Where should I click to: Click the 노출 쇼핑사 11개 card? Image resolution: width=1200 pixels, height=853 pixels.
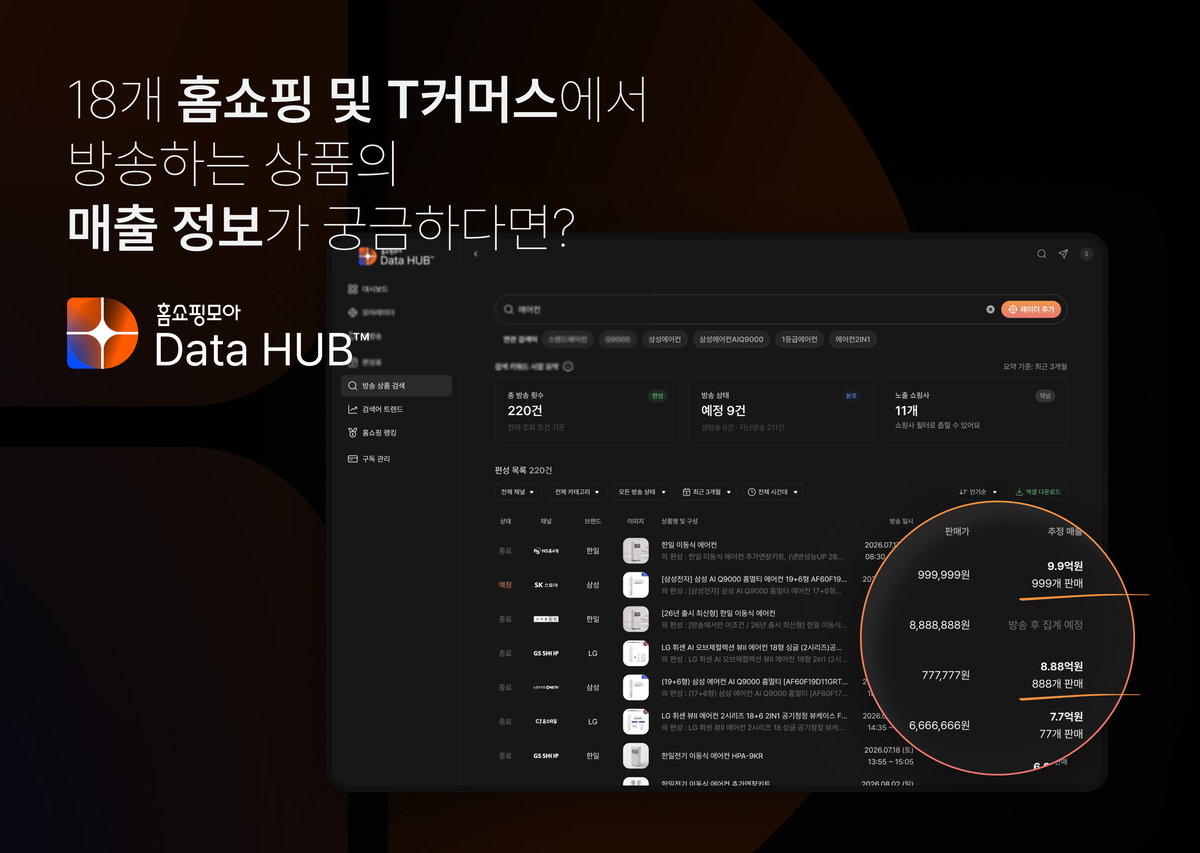974,411
